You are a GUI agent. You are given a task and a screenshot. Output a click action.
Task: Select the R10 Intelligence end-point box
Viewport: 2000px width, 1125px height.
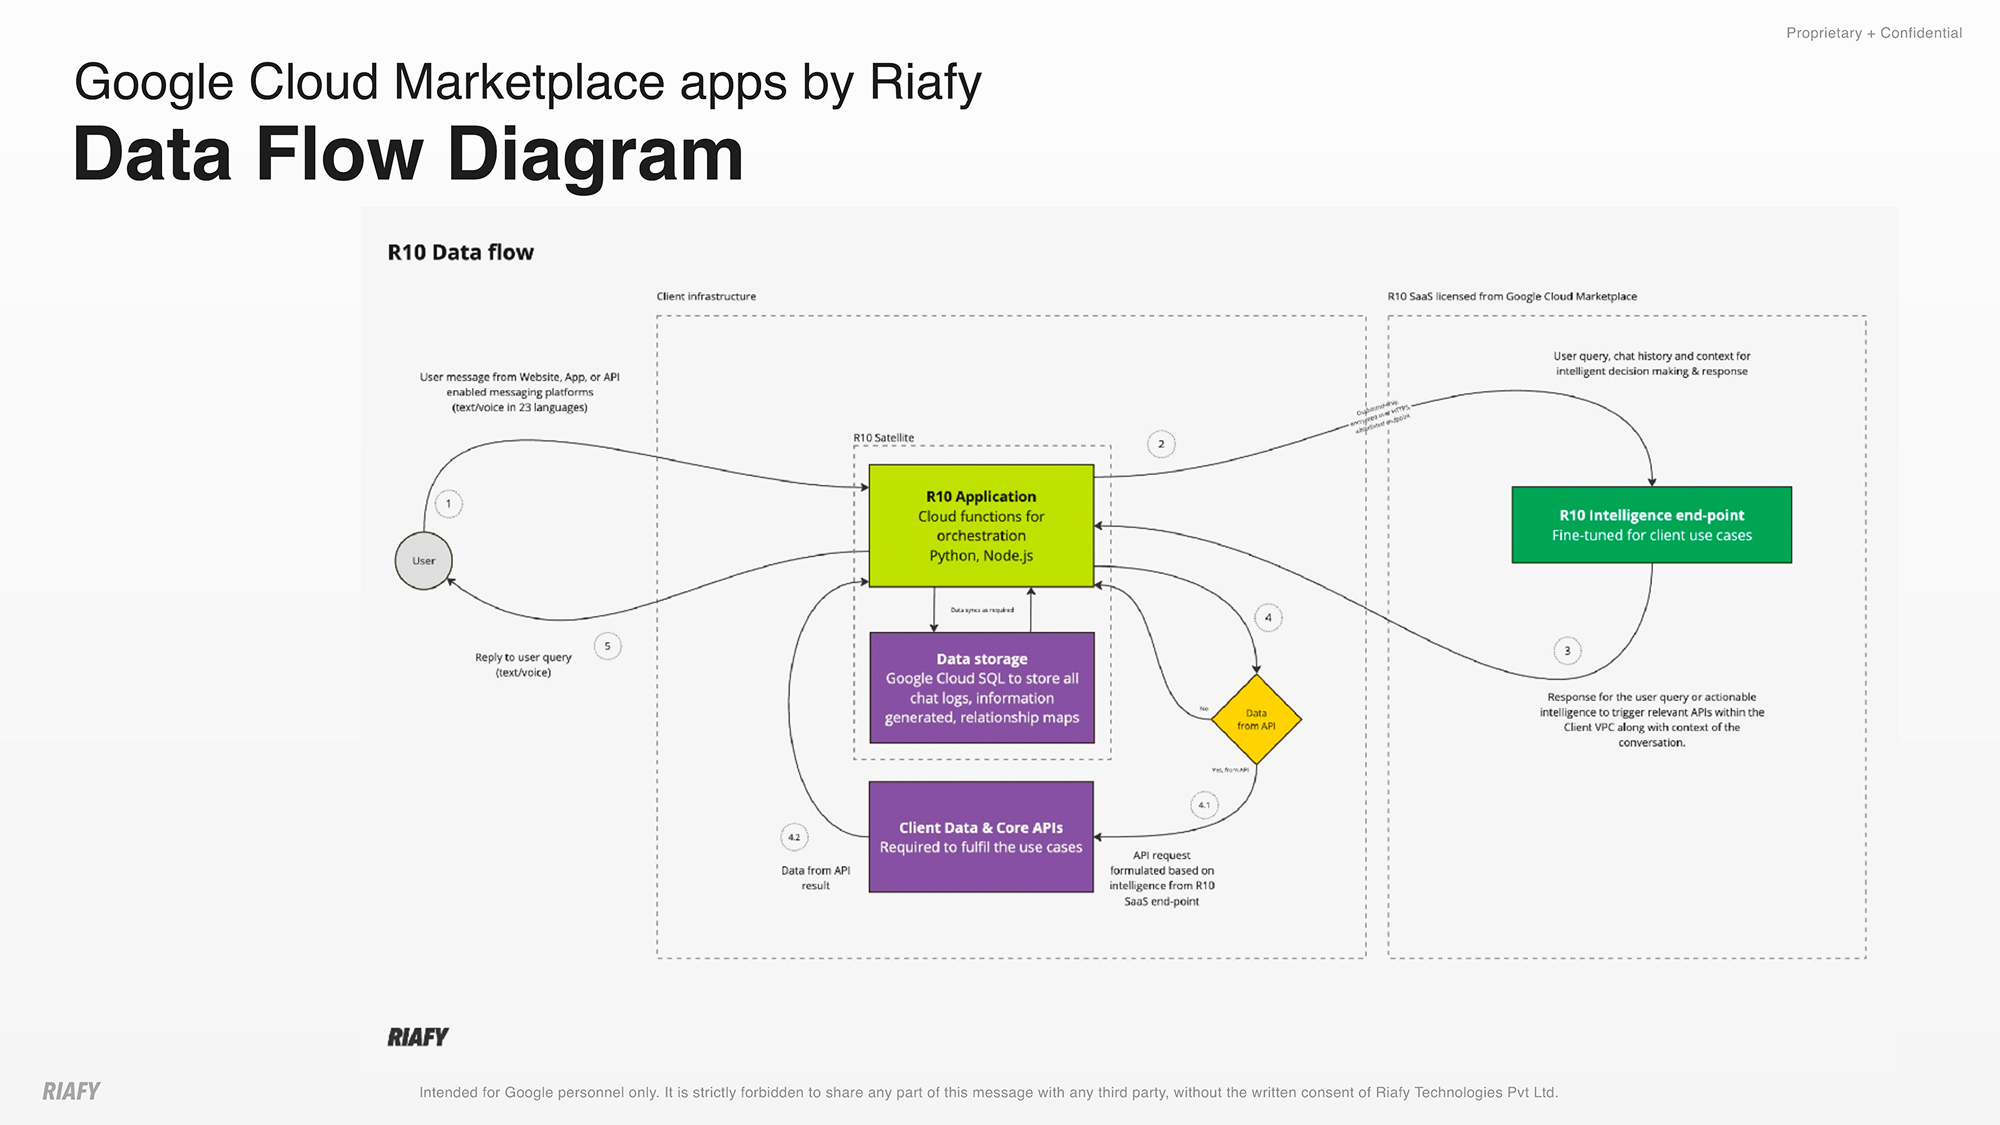pos(1652,525)
